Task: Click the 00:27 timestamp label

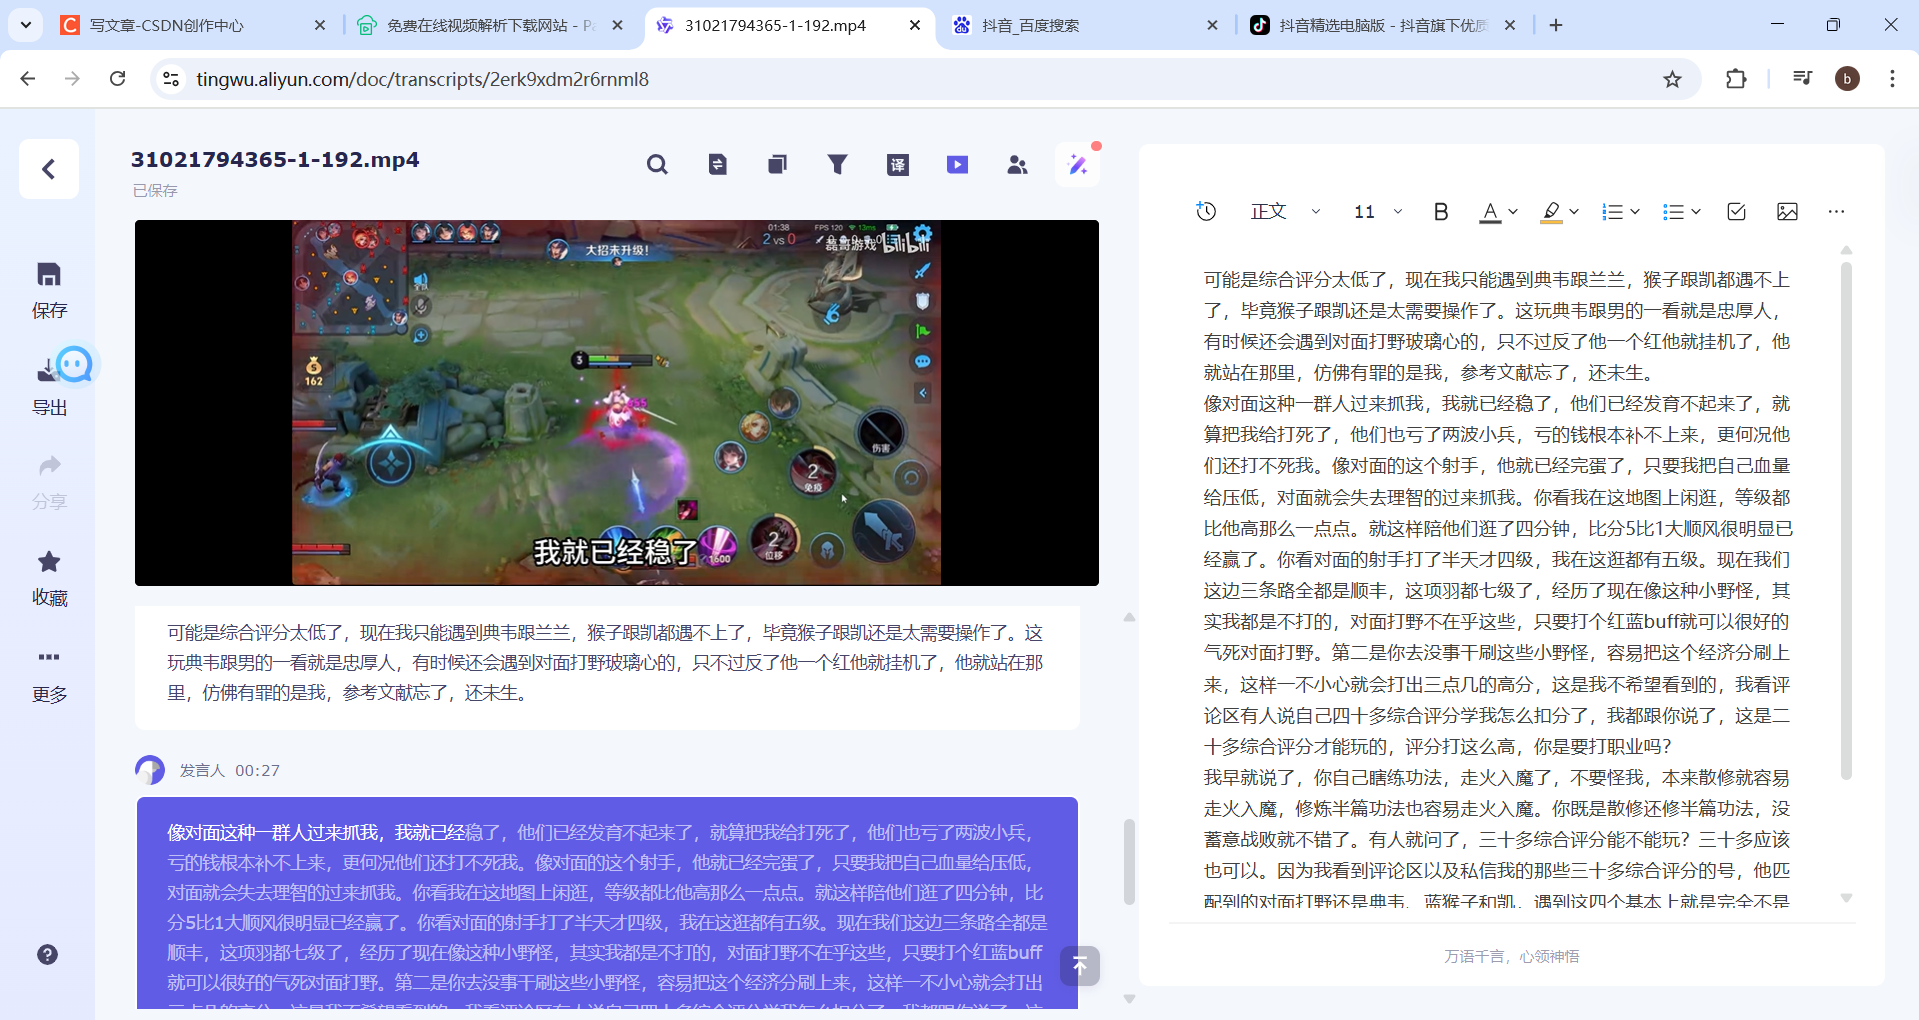Action: pos(258,770)
